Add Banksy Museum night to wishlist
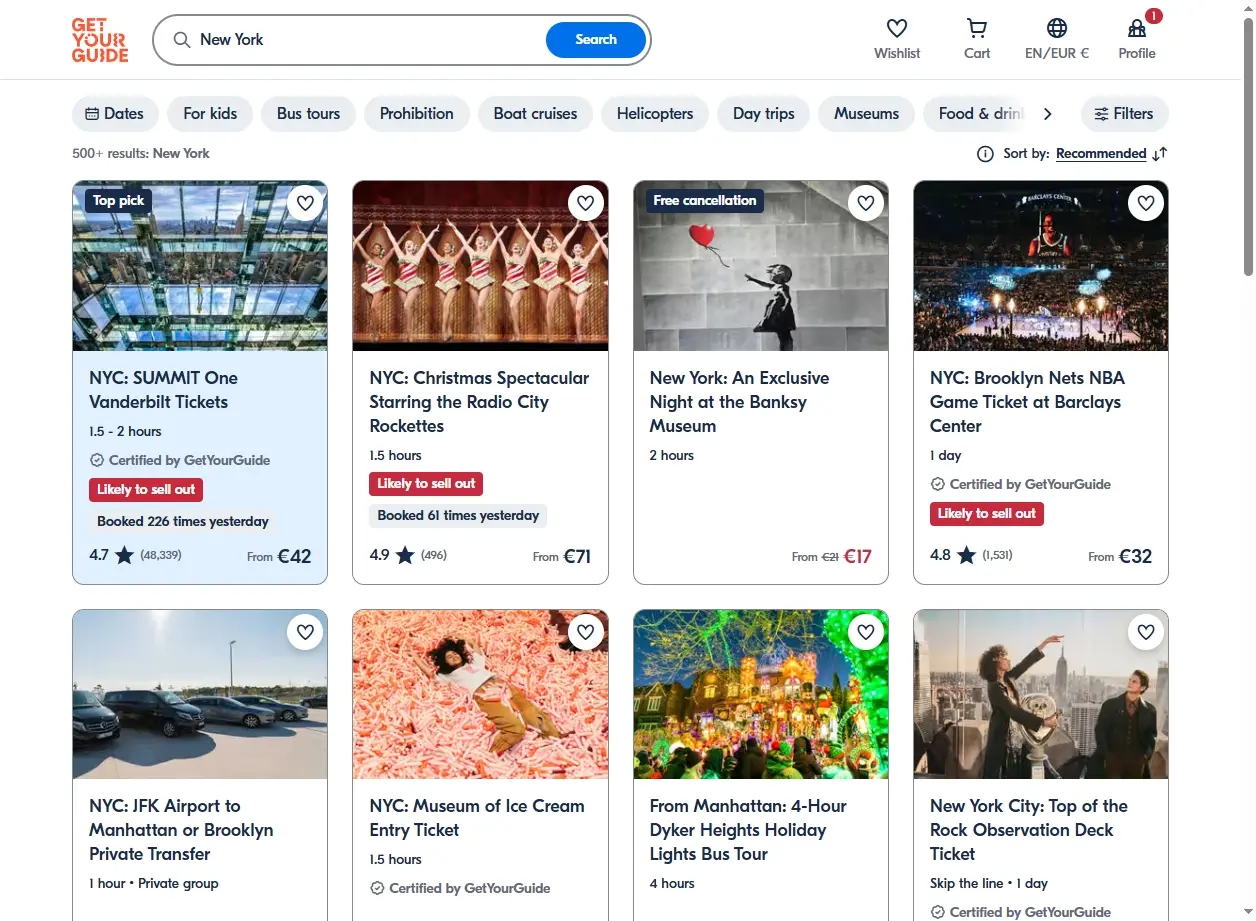Viewport: 1256px width, 921px height. [866, 203]
